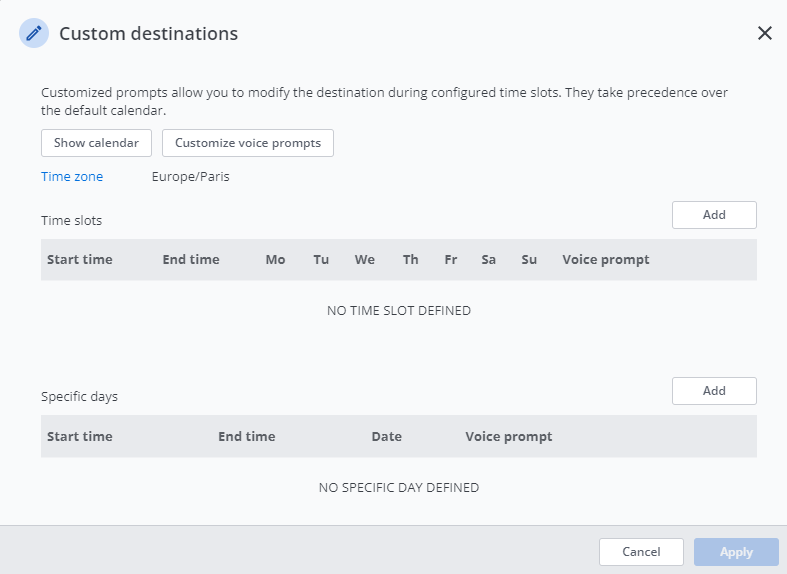Click Specific days Voice prompt column header

tap(509, 437)
